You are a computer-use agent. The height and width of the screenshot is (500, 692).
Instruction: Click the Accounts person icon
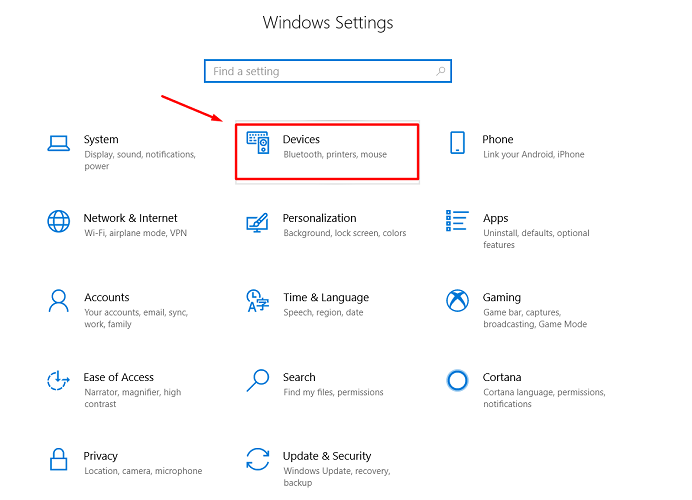click(x=59, y=300)
